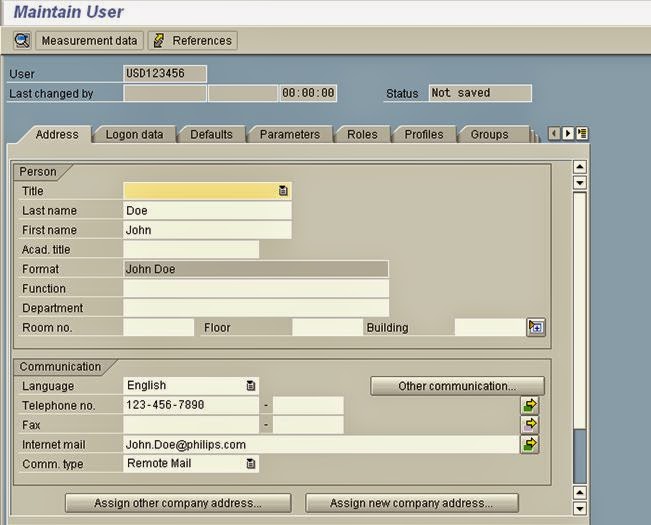
Task: Click the more email addresses arrow icon
Action: 529,444
